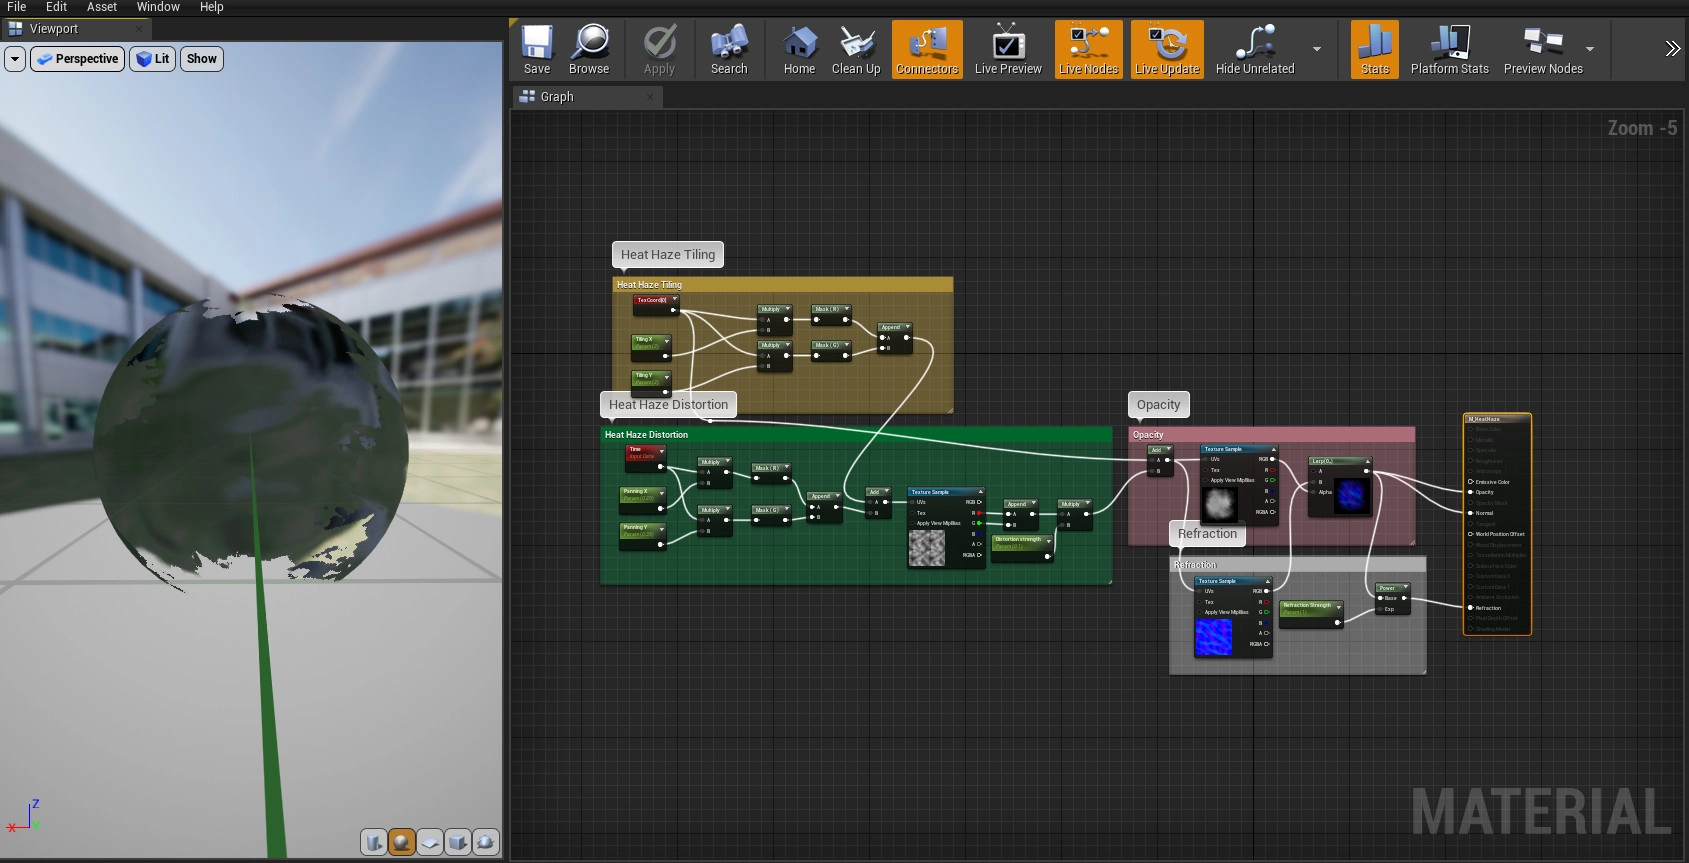Toggle the Live Preview option
Screen dimensions: 1689x863
tap(1008, 50)
